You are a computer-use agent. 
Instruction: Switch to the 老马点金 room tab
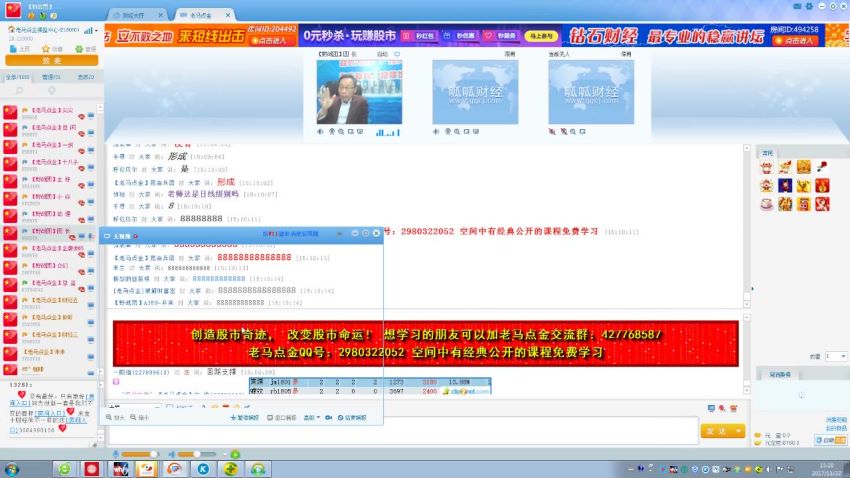203,15
